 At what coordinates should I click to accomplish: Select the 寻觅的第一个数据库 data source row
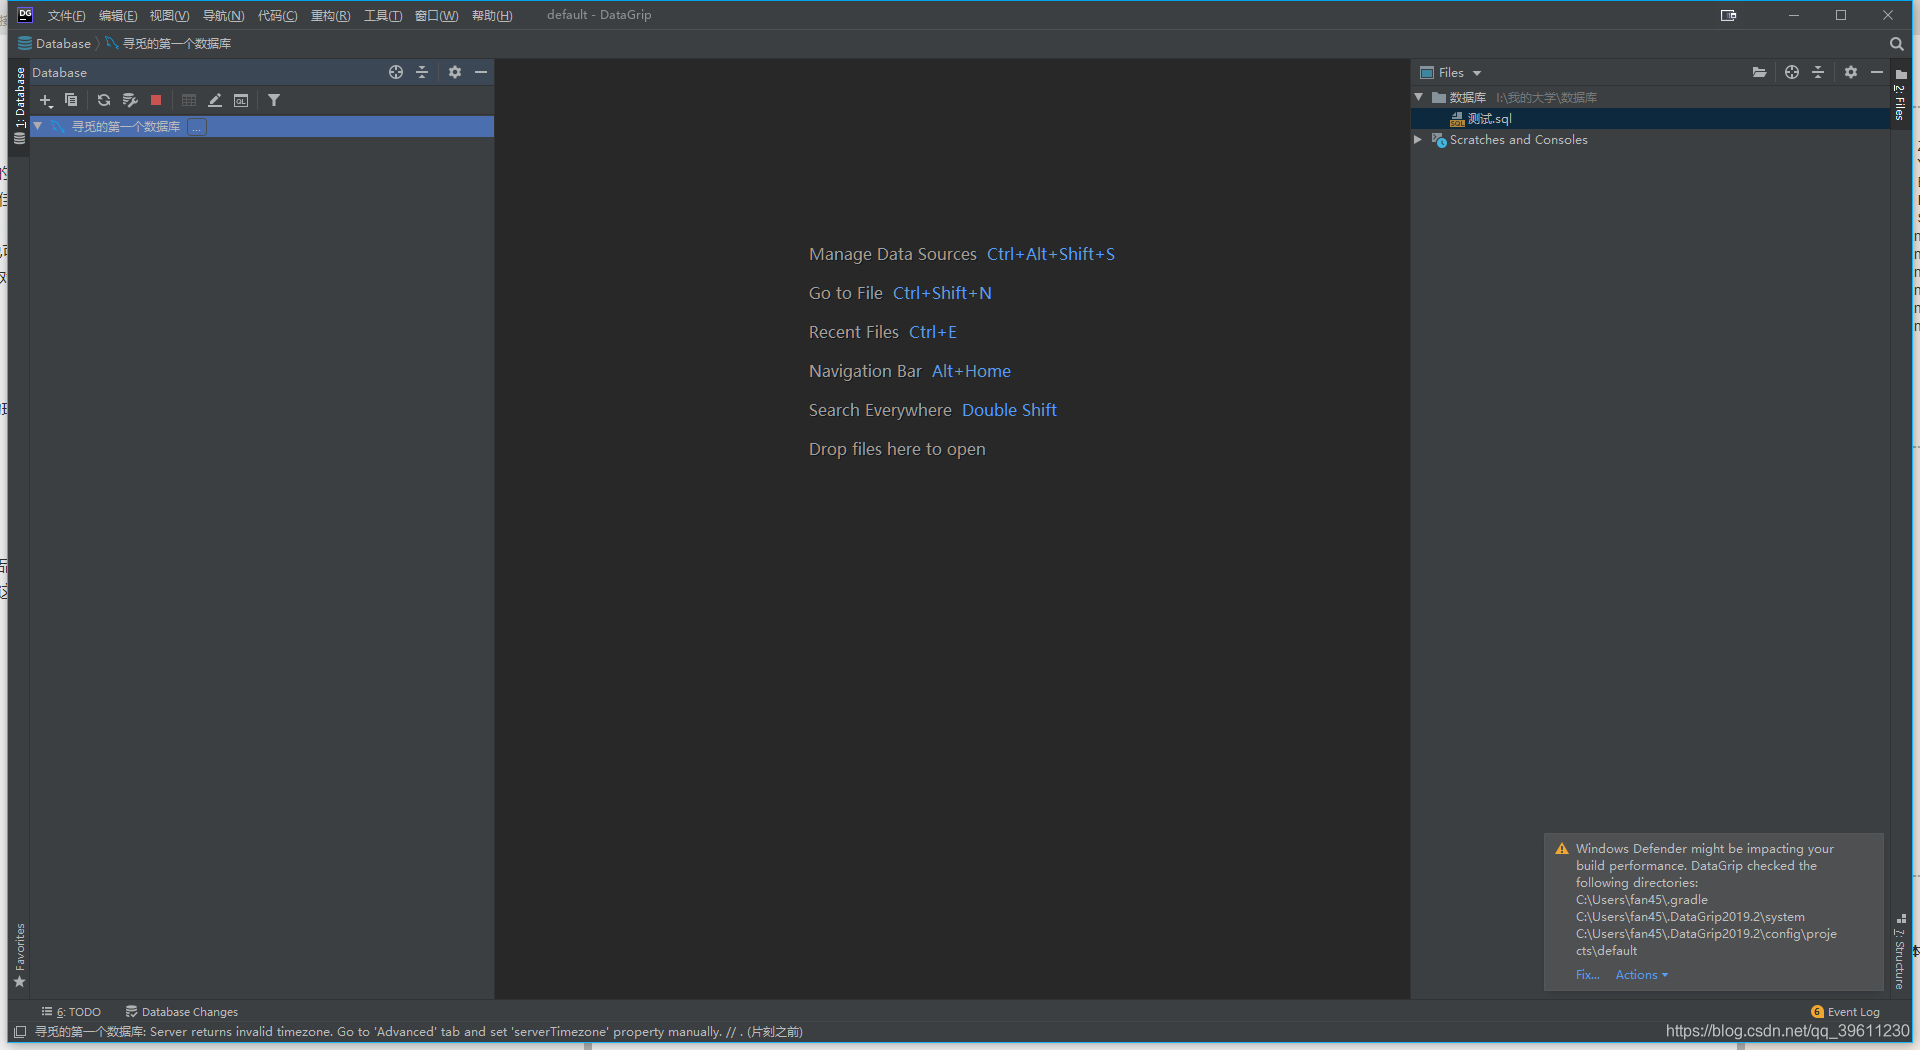click(262, 127)
